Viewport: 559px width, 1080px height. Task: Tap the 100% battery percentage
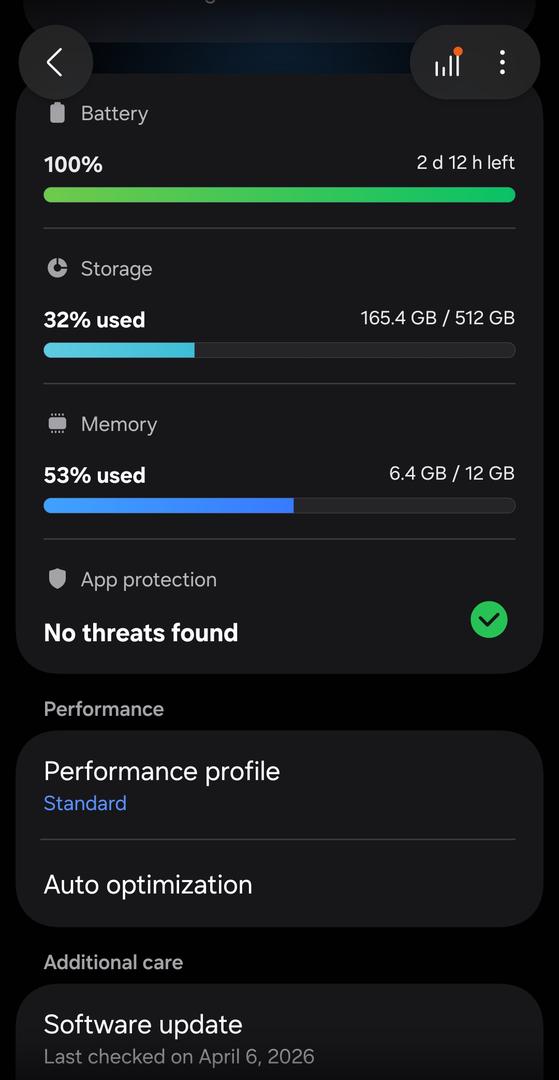[73, 165]
